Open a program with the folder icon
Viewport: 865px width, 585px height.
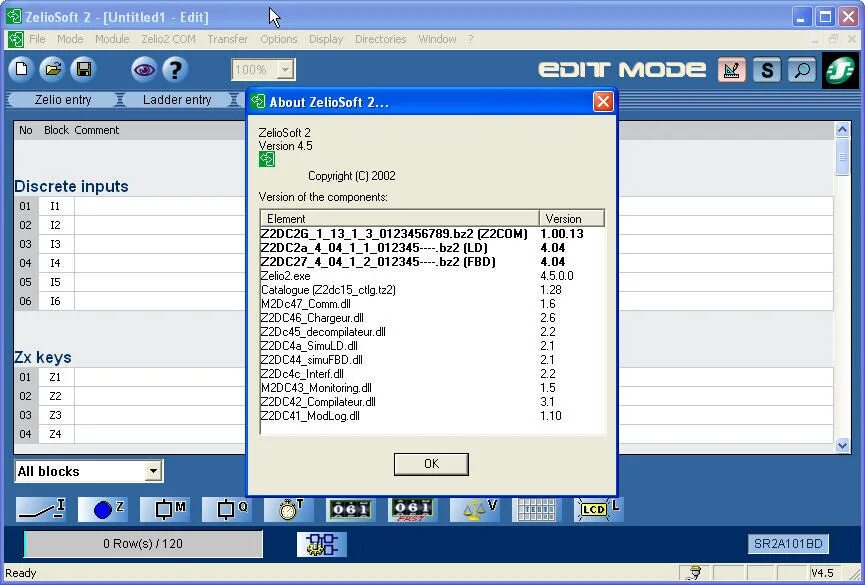tap(53, 69)
